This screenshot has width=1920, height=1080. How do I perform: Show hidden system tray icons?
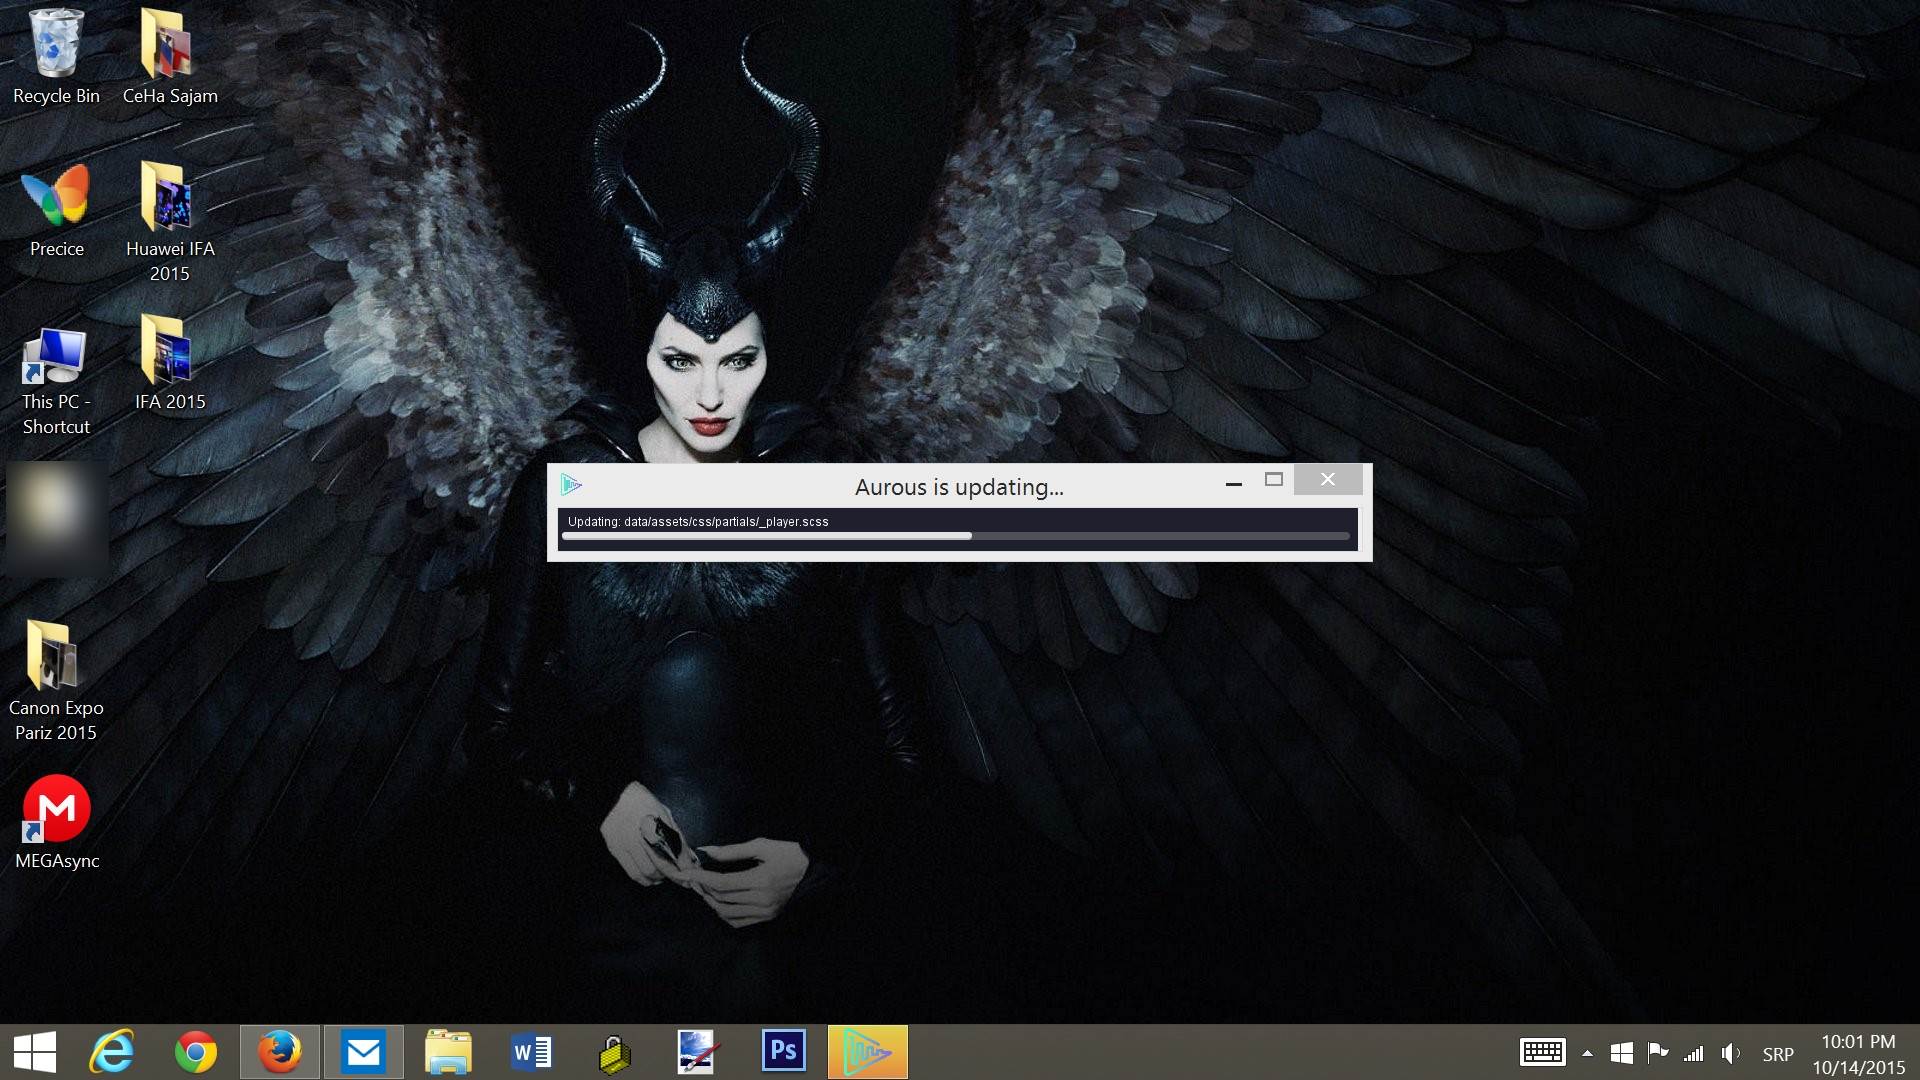tap(1587, 1053)
